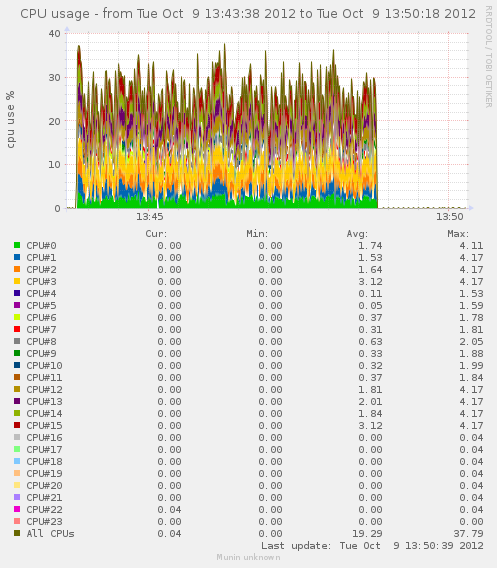Image resolution: width=497 pixels, height=568 pixels.
Task: Click the Avg column header
Action: (x=357, y=234)
